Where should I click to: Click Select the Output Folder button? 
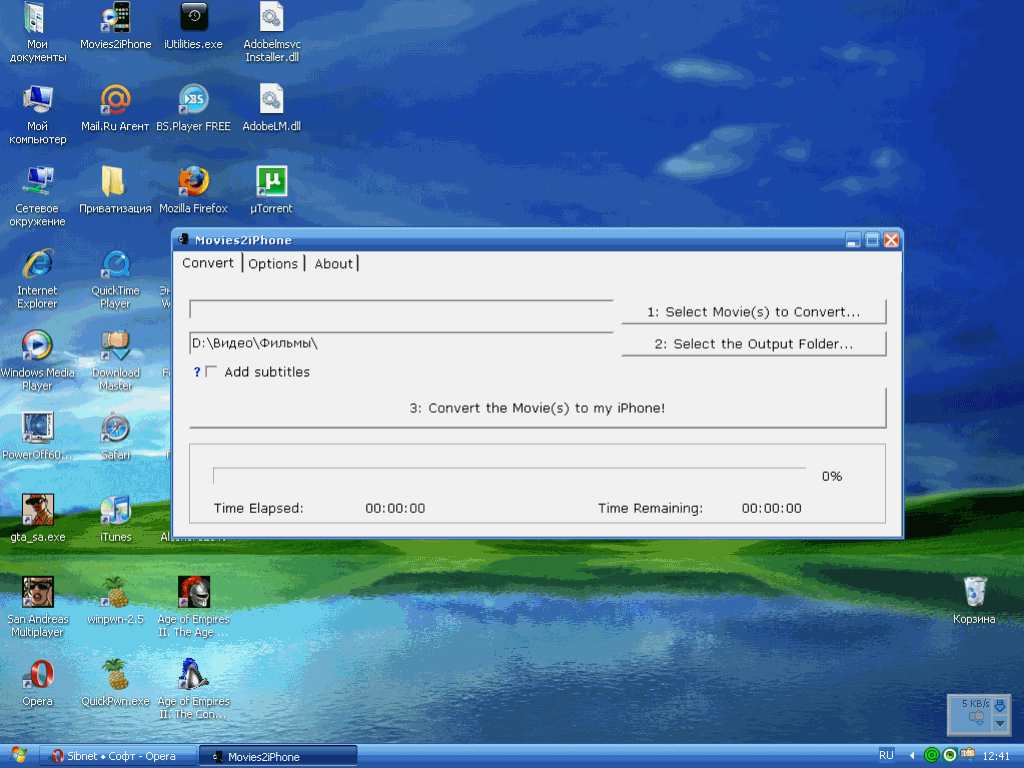click(x=753, y=344)
